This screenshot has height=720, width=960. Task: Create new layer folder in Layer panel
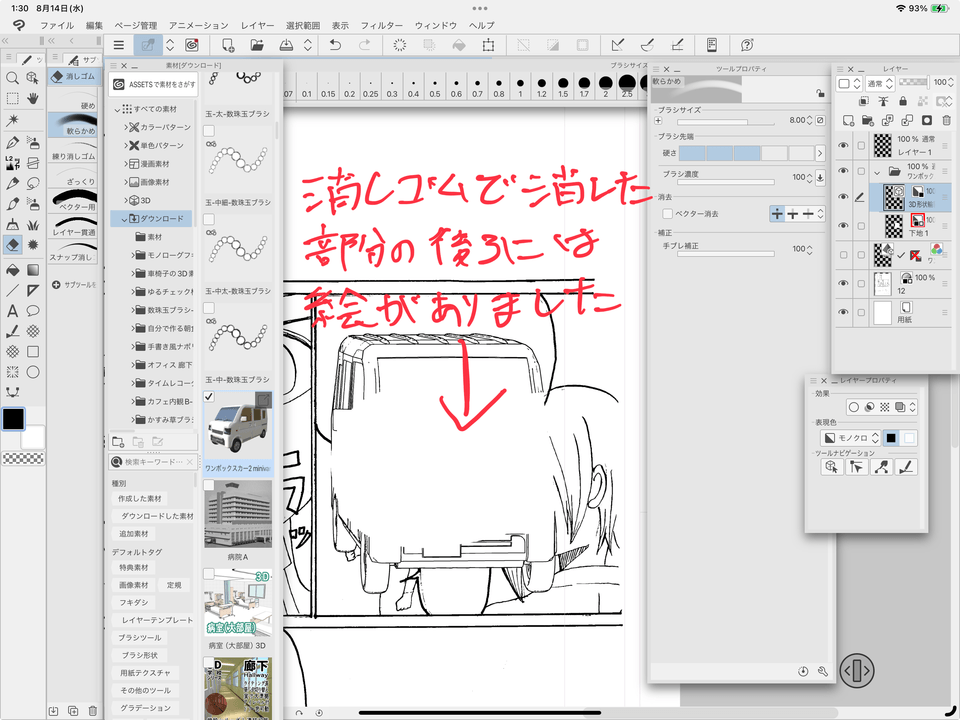(x=868, y=120)
